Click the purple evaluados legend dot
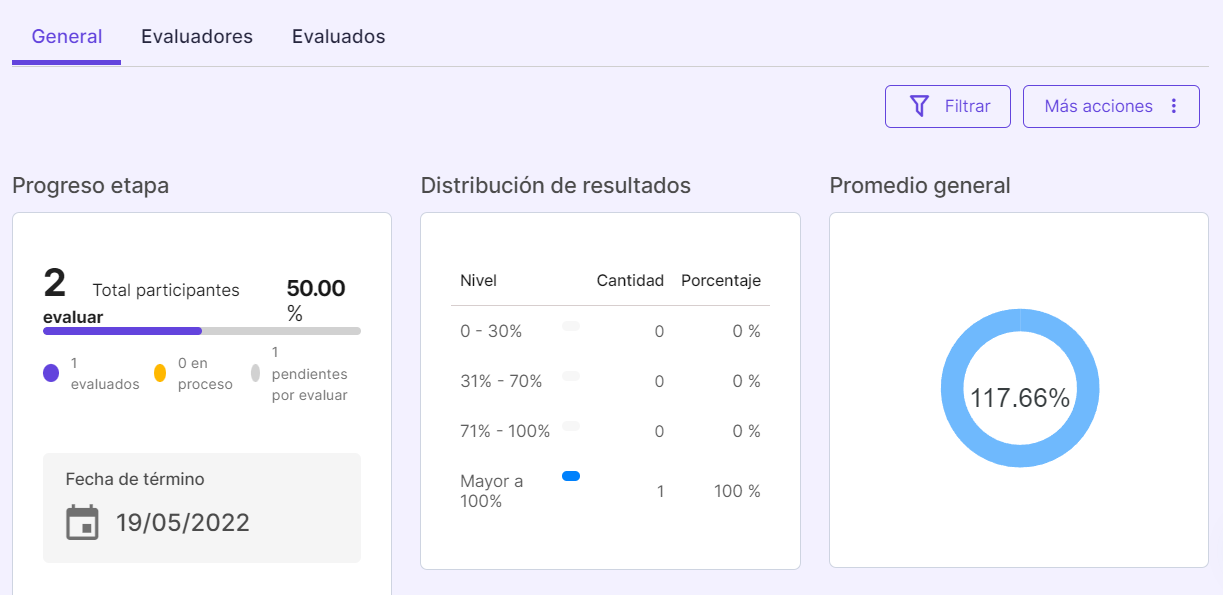 click(51, 373)
